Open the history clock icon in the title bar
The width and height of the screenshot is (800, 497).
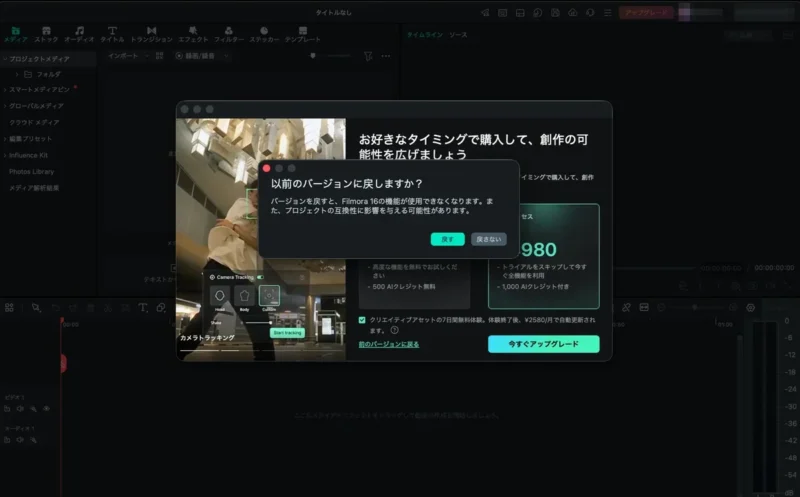coord(537,12)
